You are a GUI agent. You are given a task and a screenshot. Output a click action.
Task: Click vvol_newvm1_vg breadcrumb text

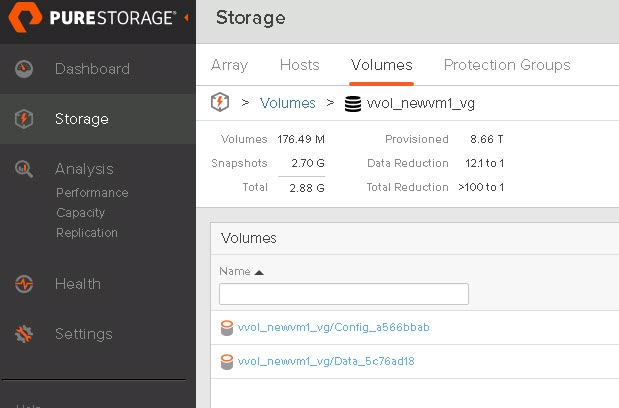point(421,103)
